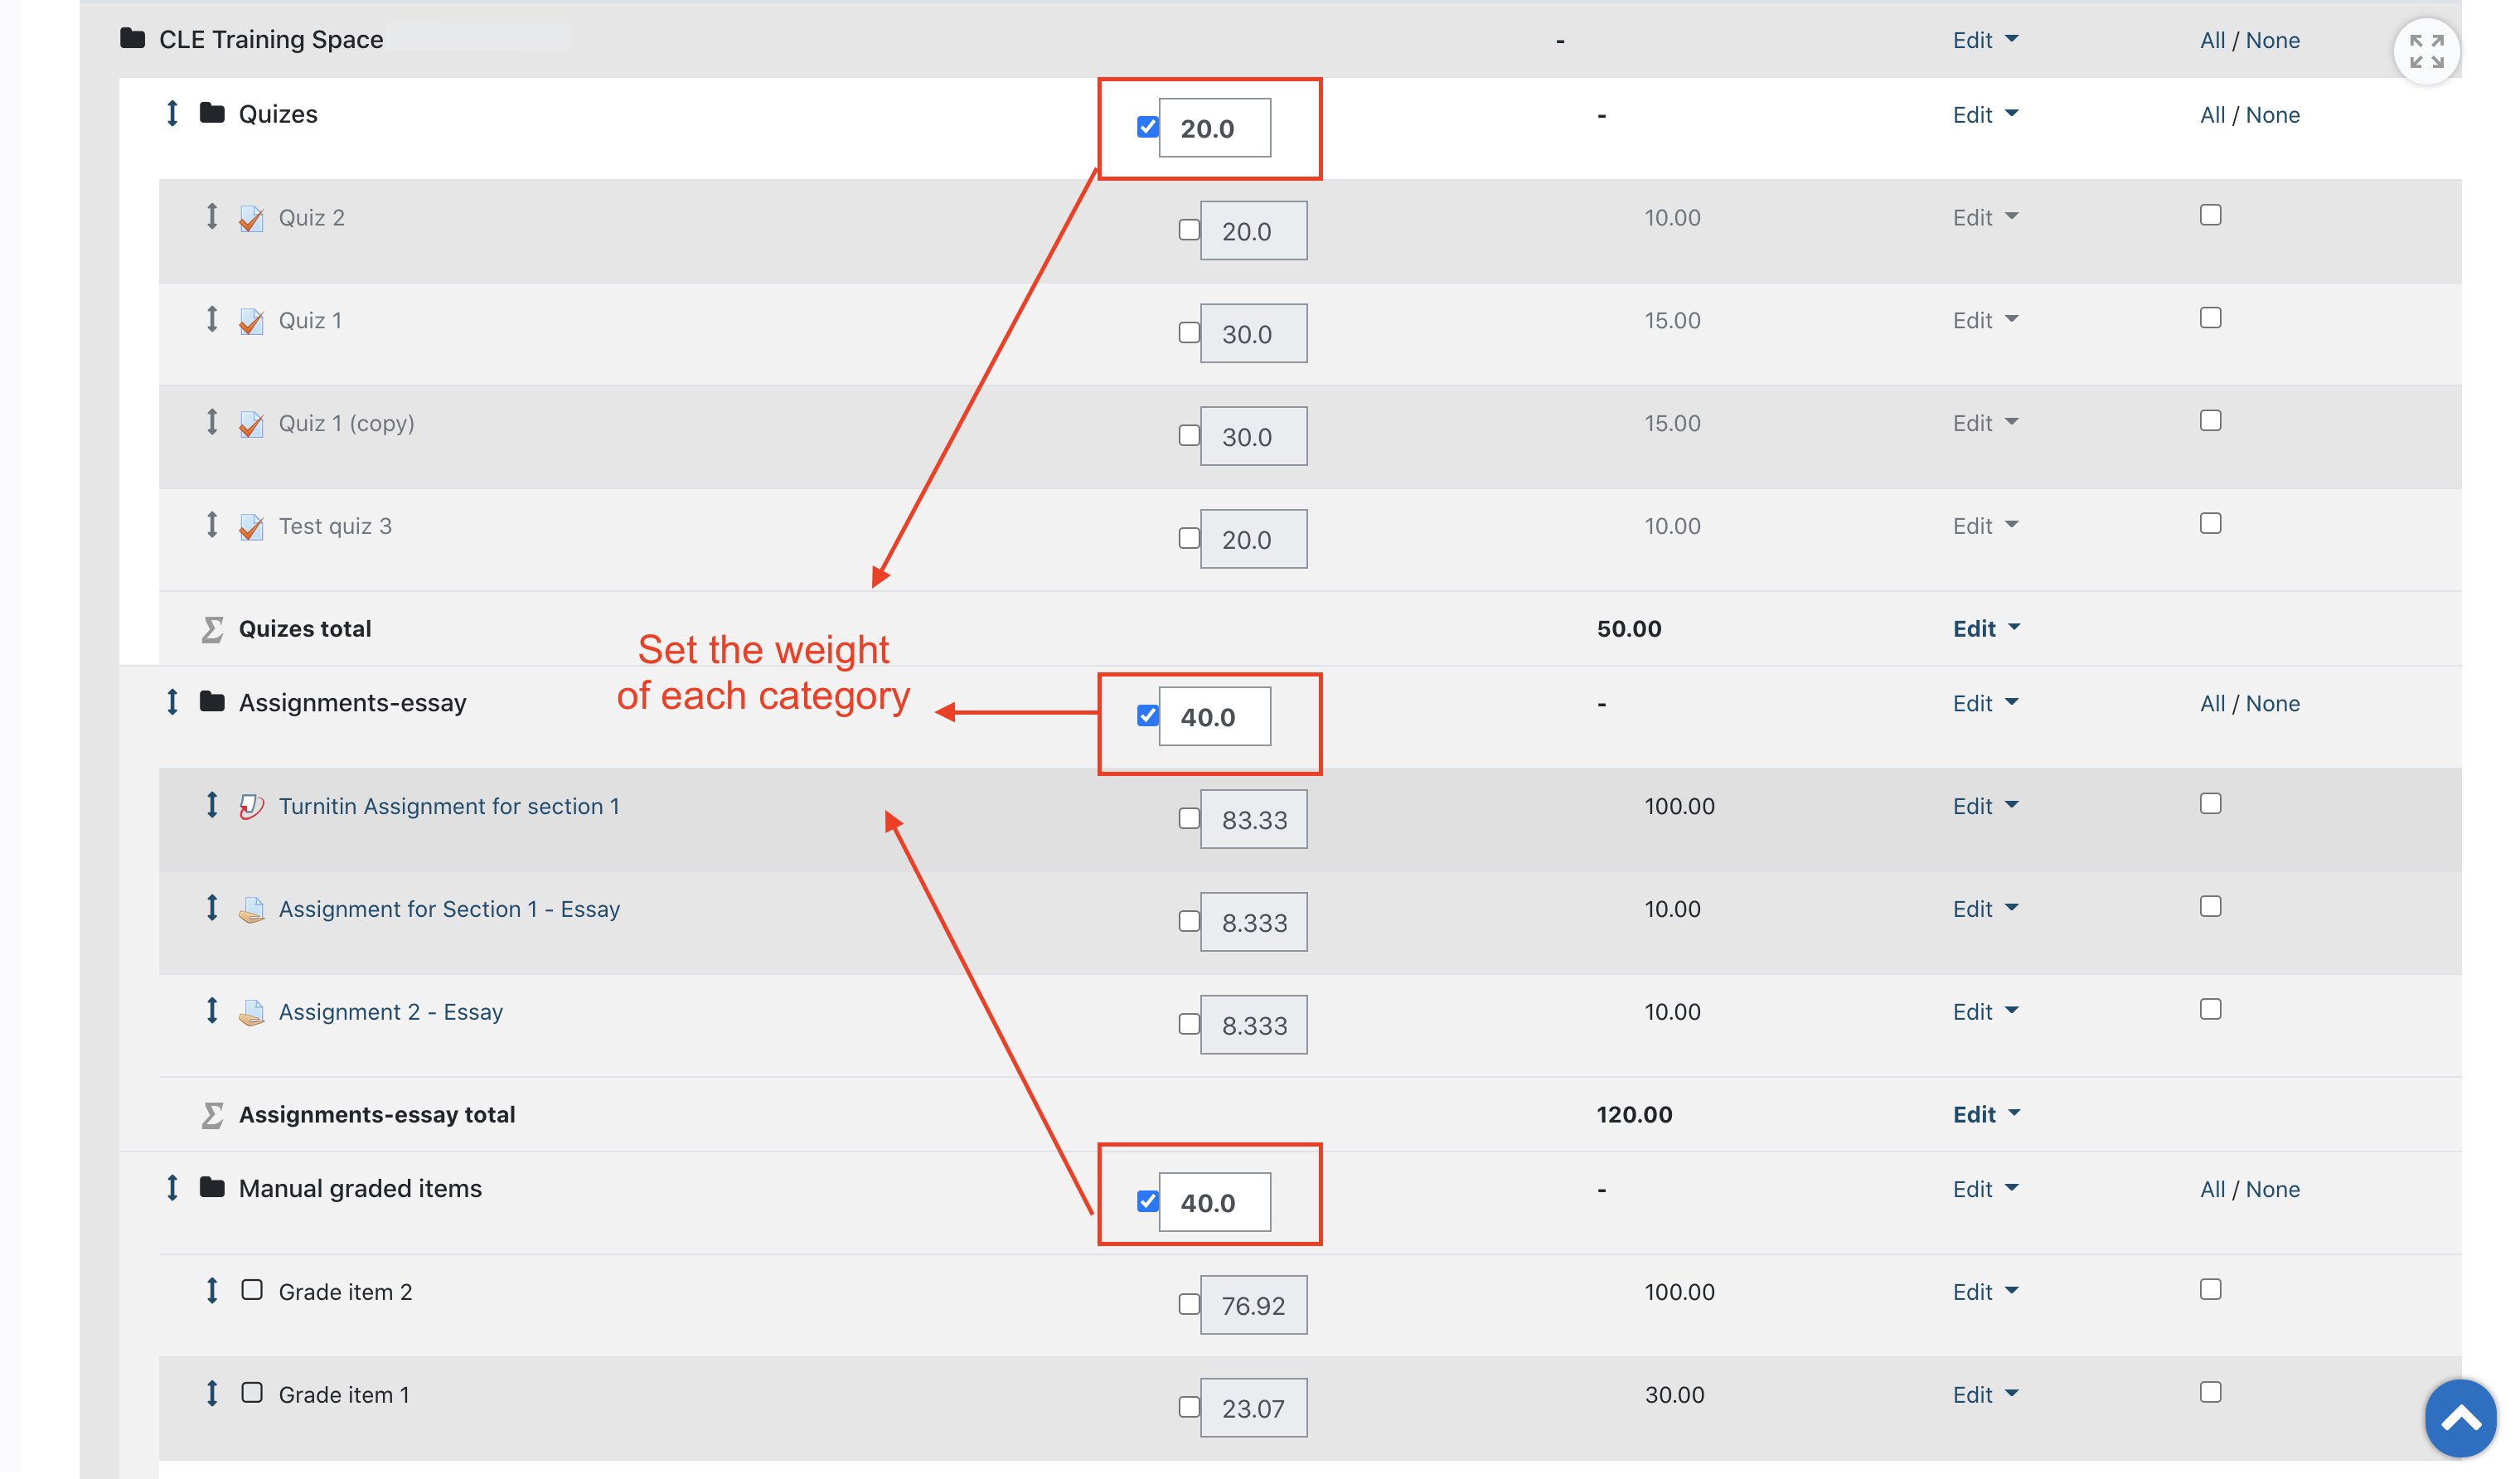Open Edit dropdown for Assignments-essay total

(x=1987, y=1115)
